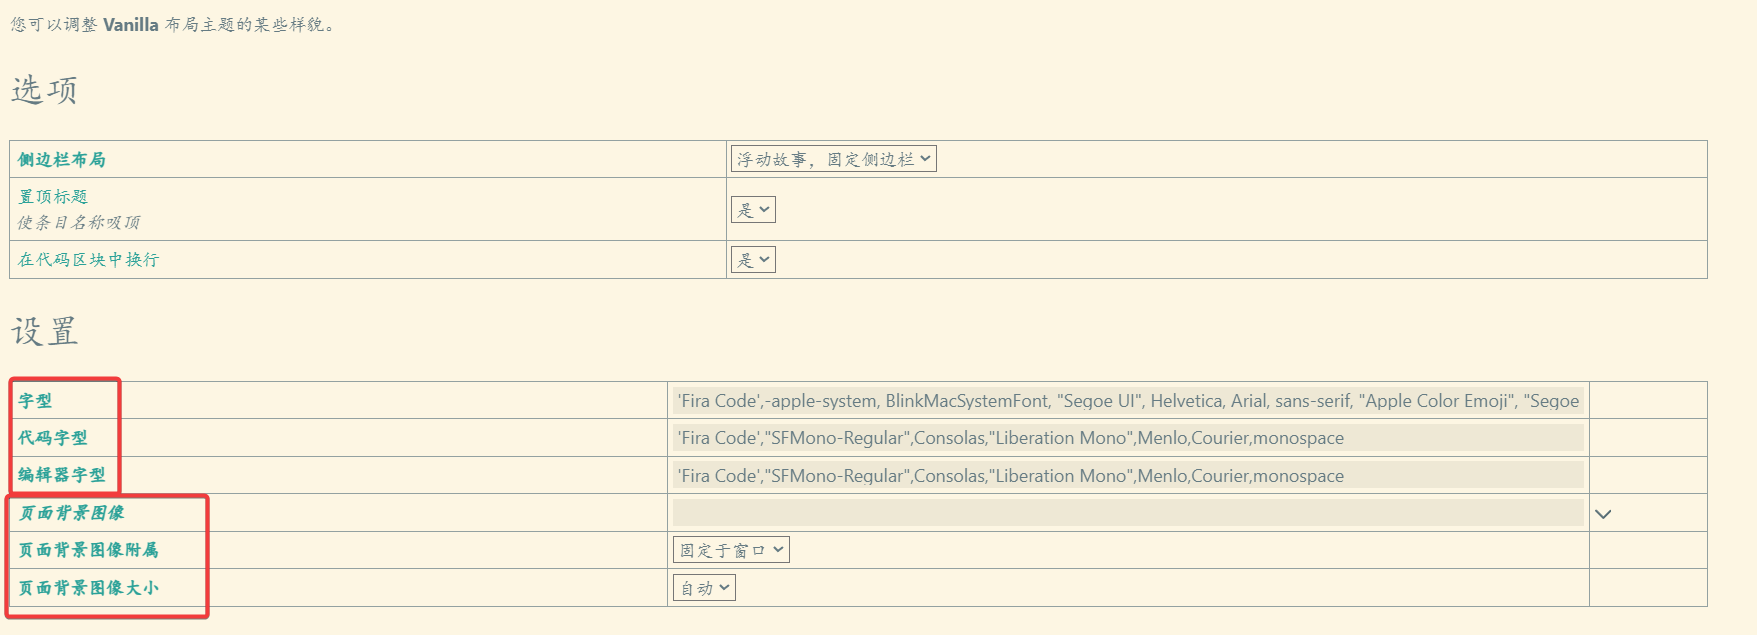Screen dimensions: 1757x635
Task: Click the 编辑器字型 setting link
Action: click(x=62, y=475)
